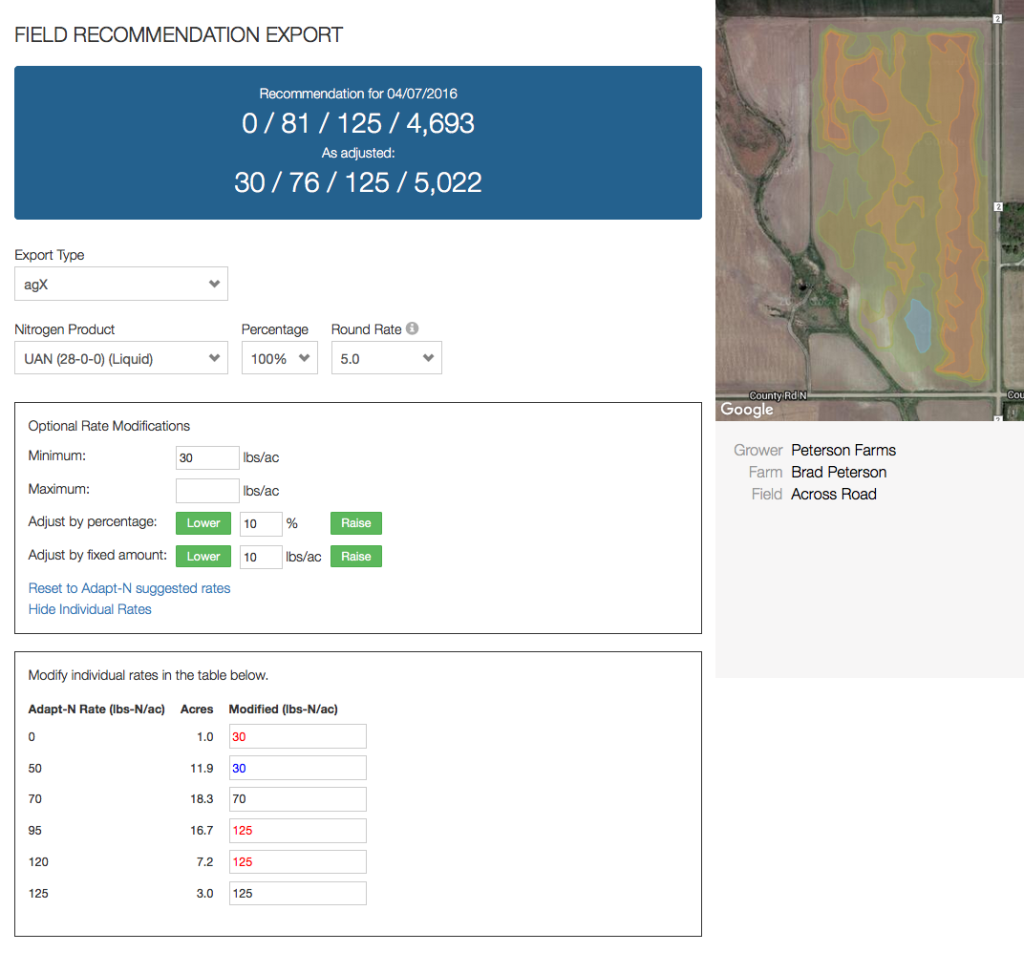Screen dimensions: 1024x953
Task: Click the fixed amount adjustment value field
Action: [x=261, y=557]
